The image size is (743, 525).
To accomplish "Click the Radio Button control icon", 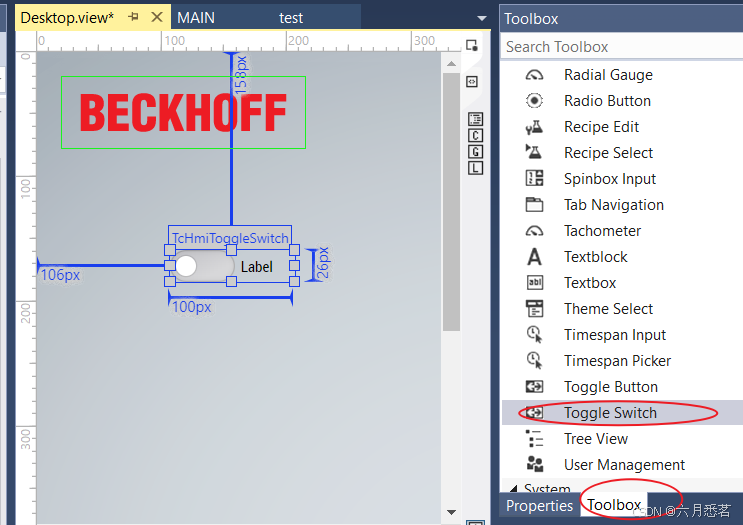I will [535, 101].
